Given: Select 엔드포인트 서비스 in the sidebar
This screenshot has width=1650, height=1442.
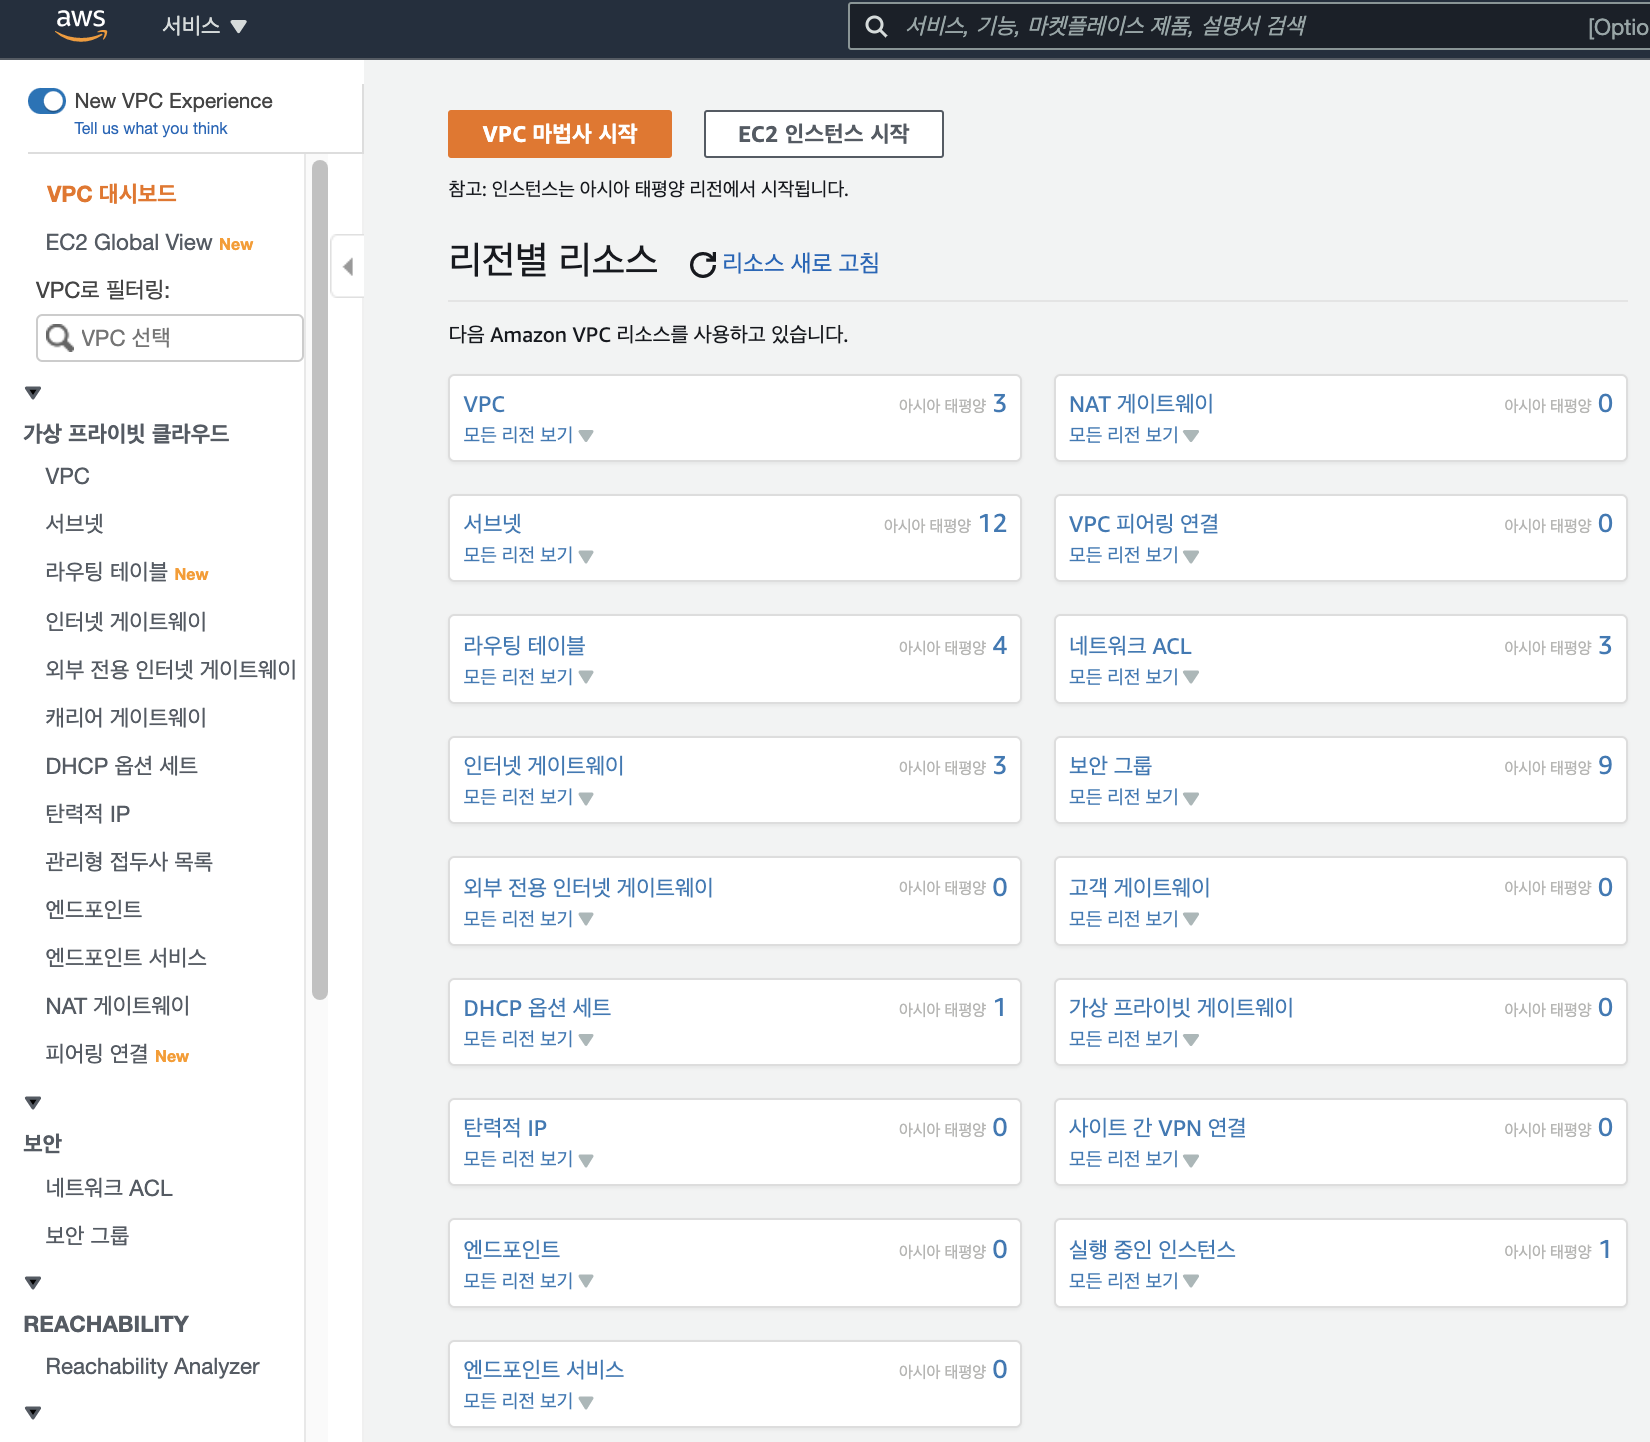Looking at the screenshot, I should (x=126, y=957).
